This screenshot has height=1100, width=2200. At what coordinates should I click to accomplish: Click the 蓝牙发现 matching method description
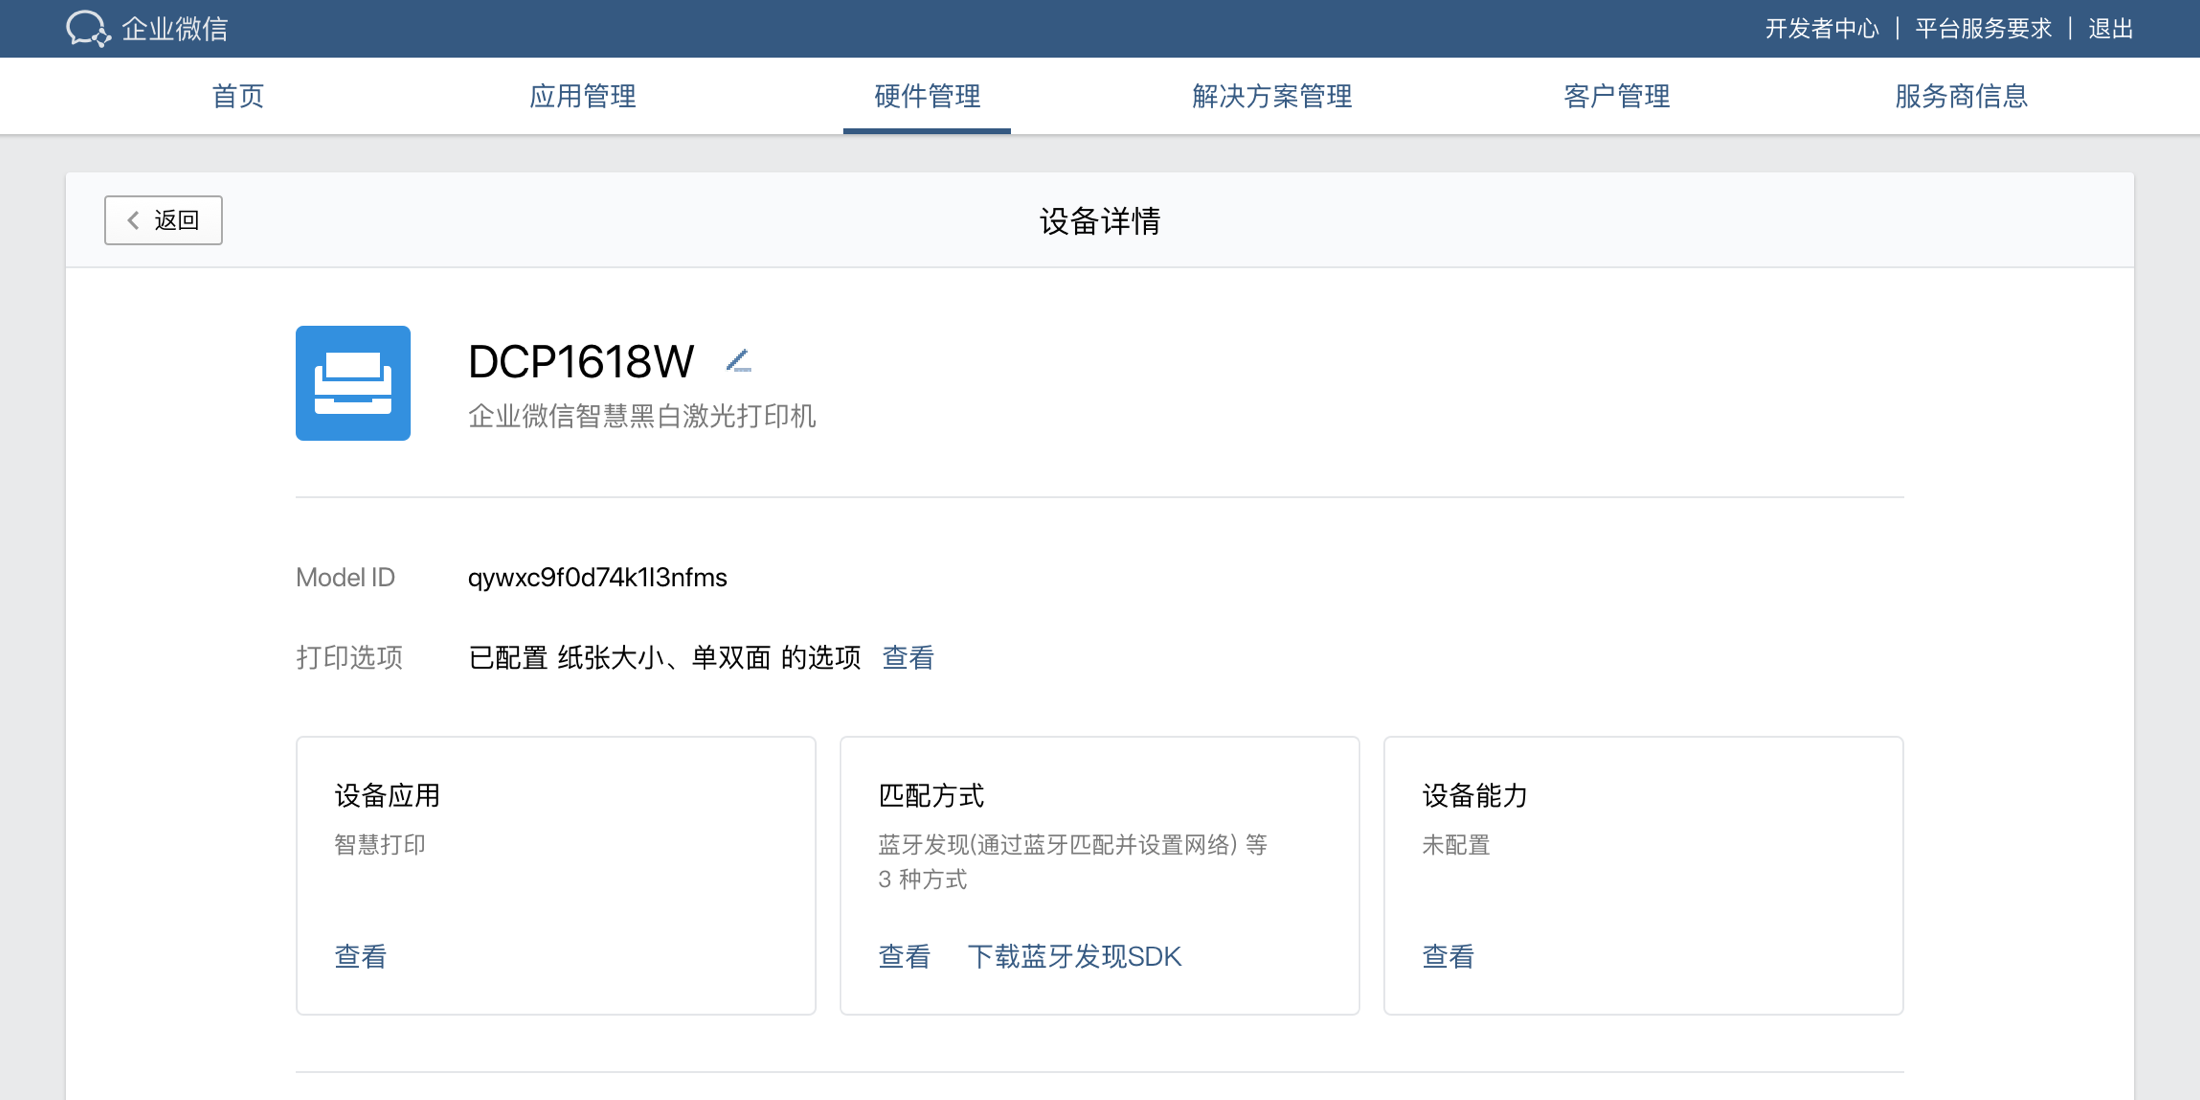1073,862
